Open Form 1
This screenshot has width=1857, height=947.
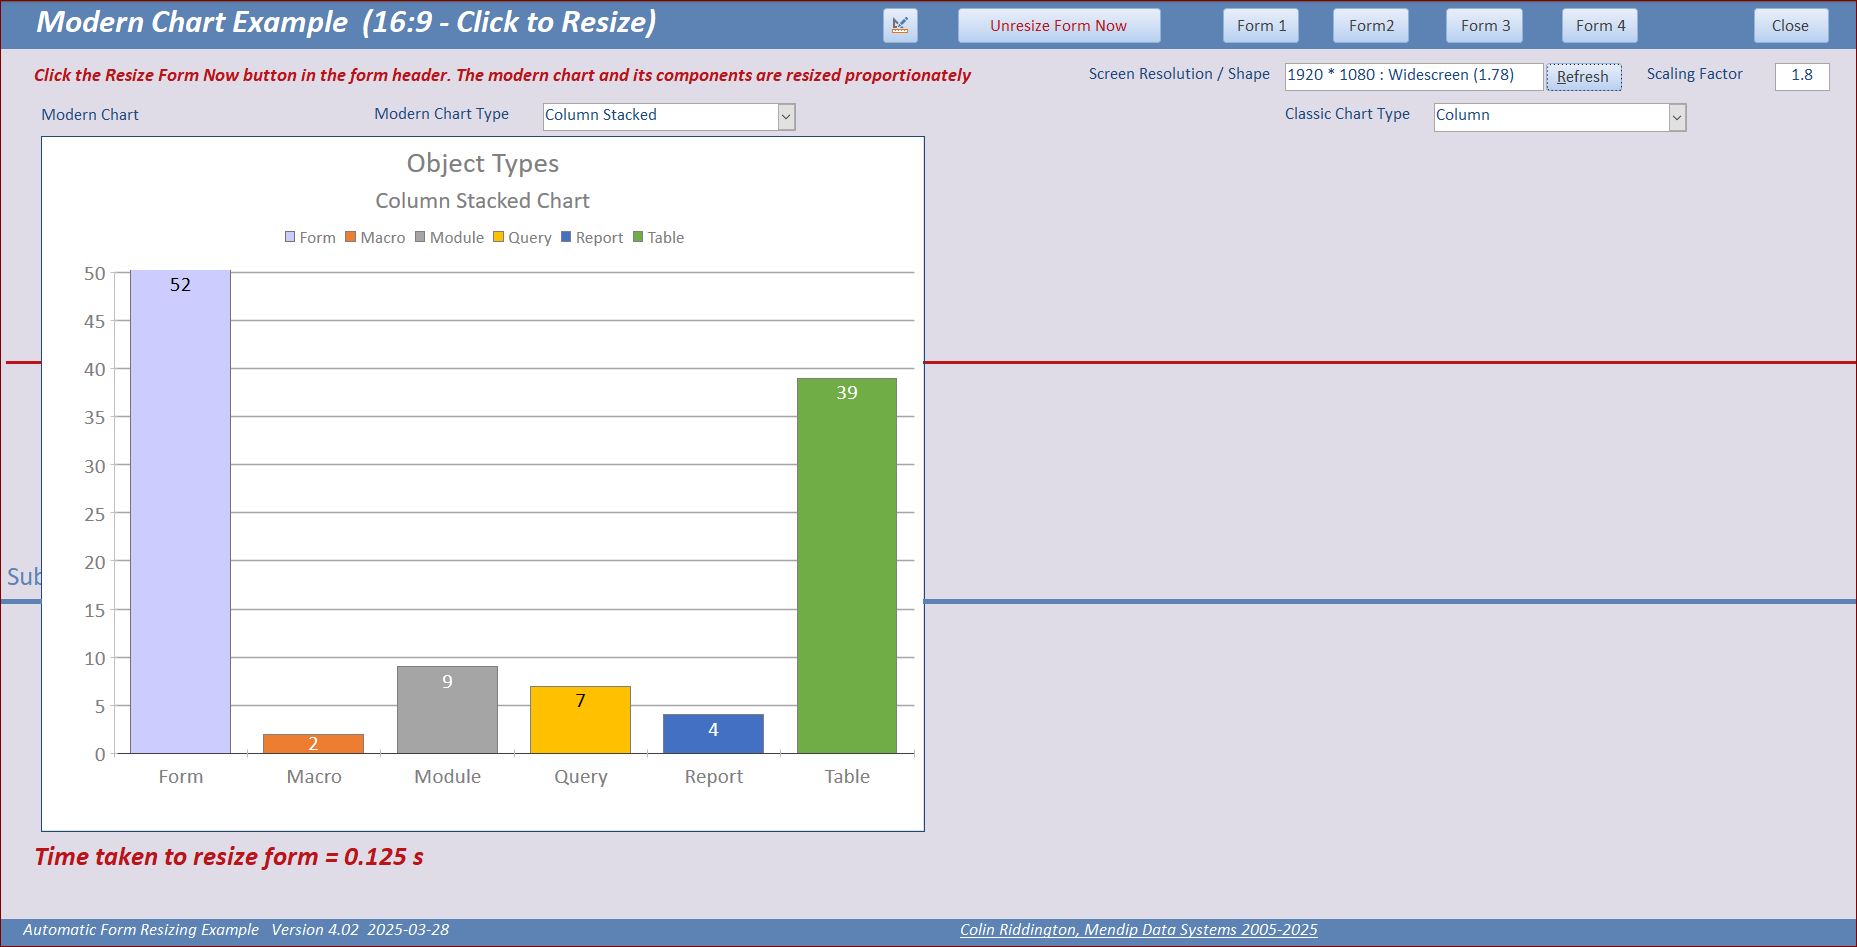[1261, 26]
